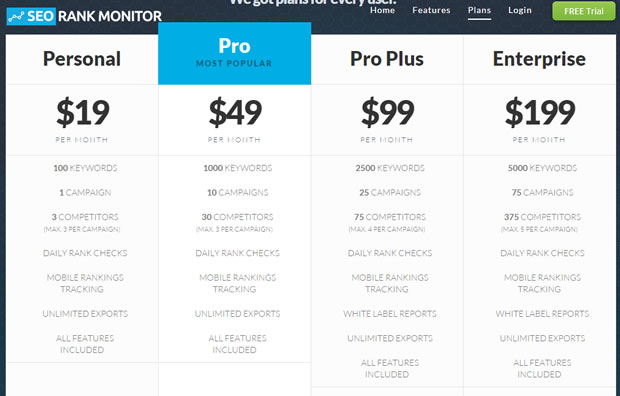Click the $99 per month price
The image size is (620, 396).
[x=387, y=119]
